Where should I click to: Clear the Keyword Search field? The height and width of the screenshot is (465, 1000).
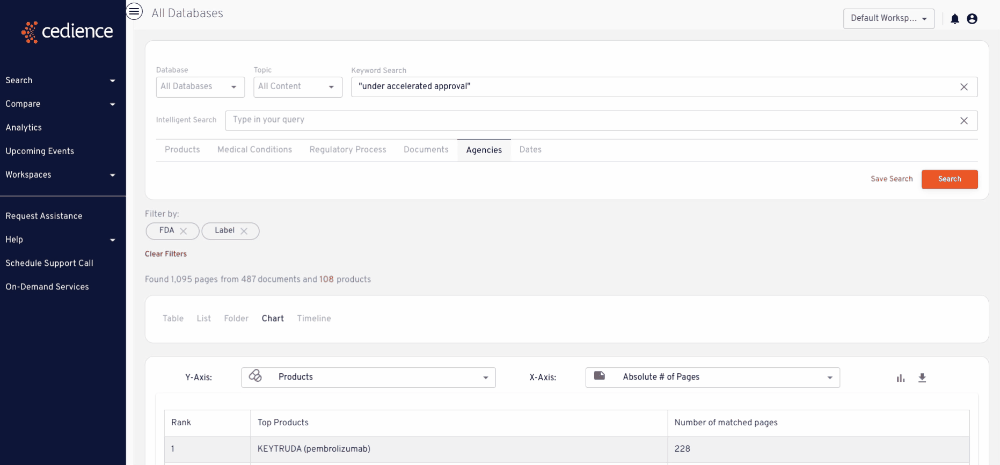[x=964, y=87]
